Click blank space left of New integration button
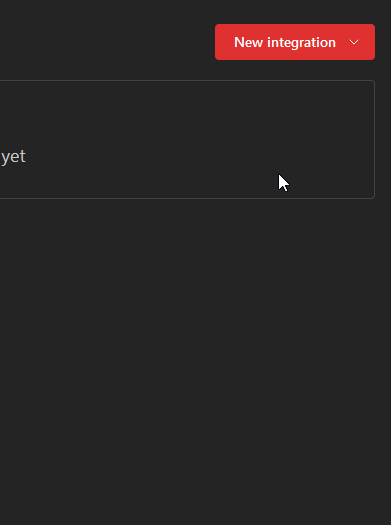The width and height of the screenshot is (391, 525). 107,42
